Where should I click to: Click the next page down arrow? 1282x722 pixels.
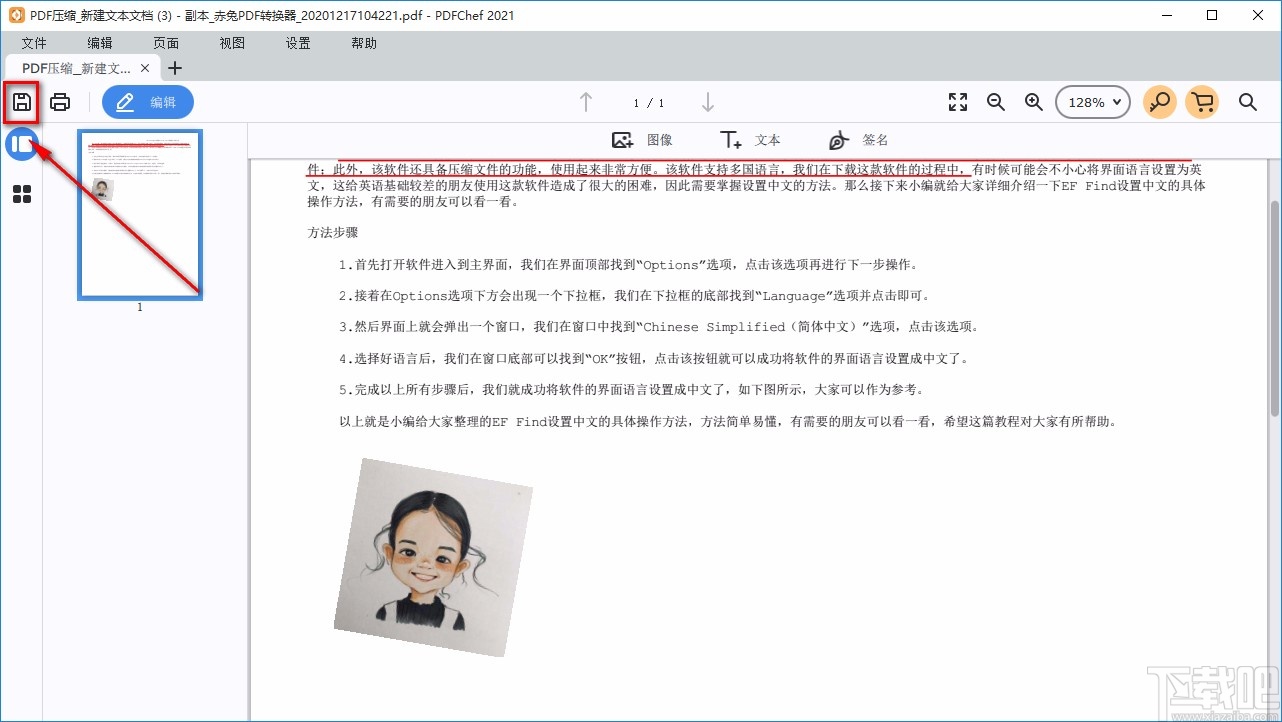(708, 101)
